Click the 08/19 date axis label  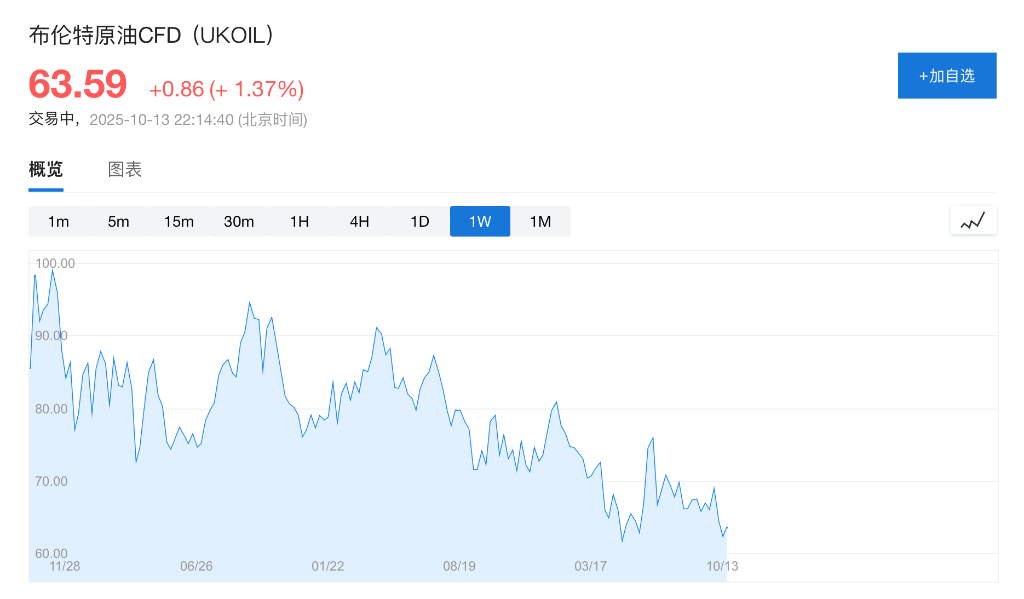[459, 566]
